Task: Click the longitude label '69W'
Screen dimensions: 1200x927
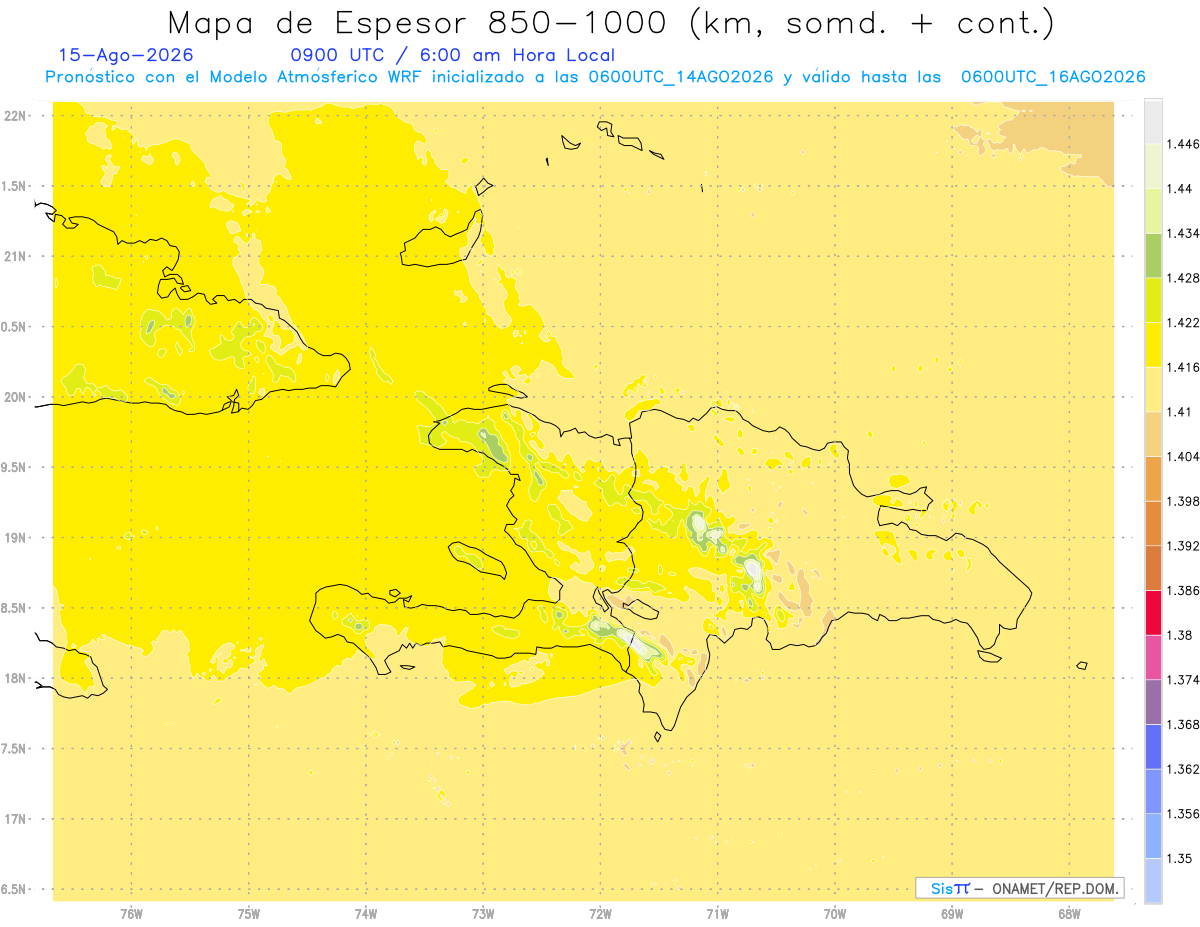Action: click(951, 913)
